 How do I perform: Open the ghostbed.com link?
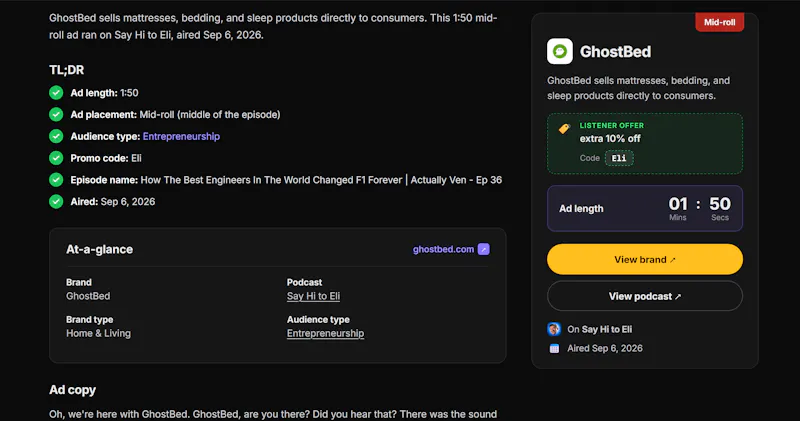443,249
